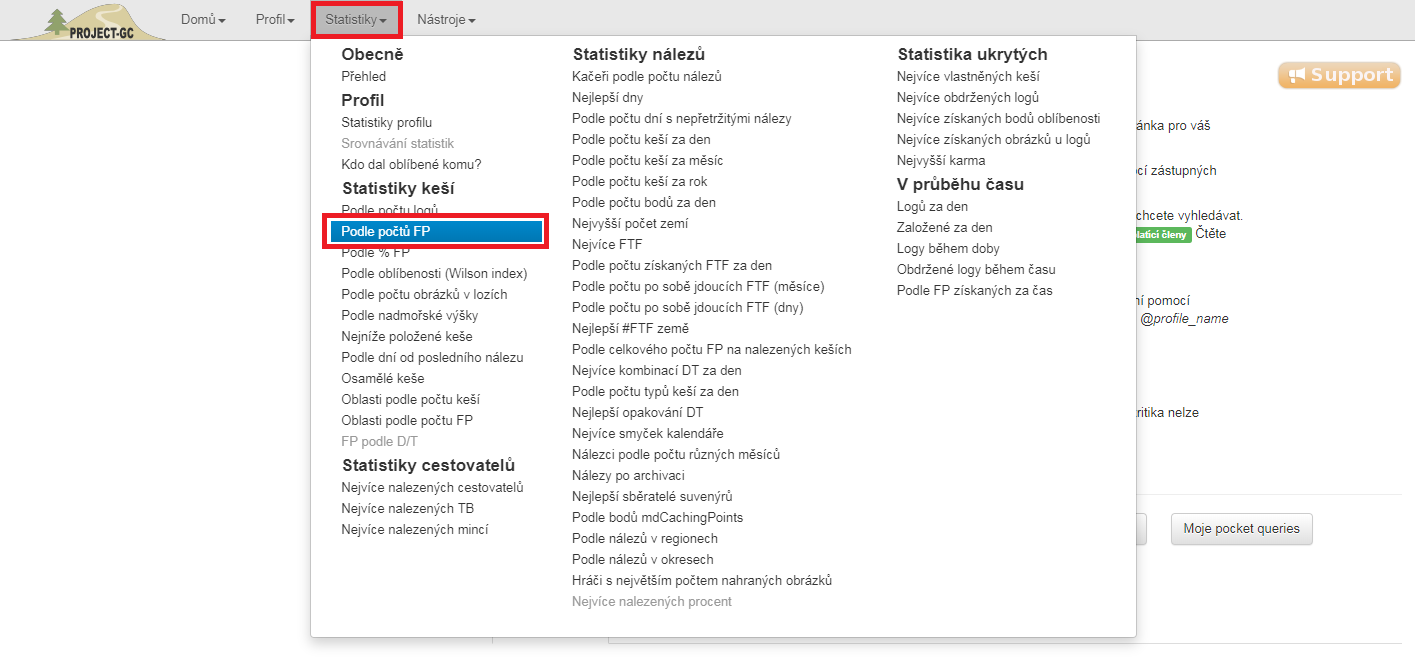Open Přehled under Obecně
The image size is (1415, 657).
pyautogui.click(x=364, y=76)
